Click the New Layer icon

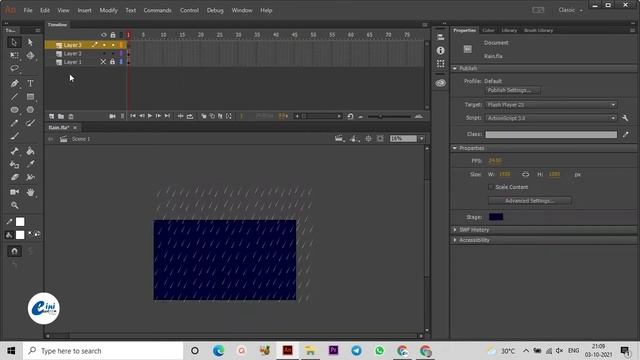tap(51, 116)
